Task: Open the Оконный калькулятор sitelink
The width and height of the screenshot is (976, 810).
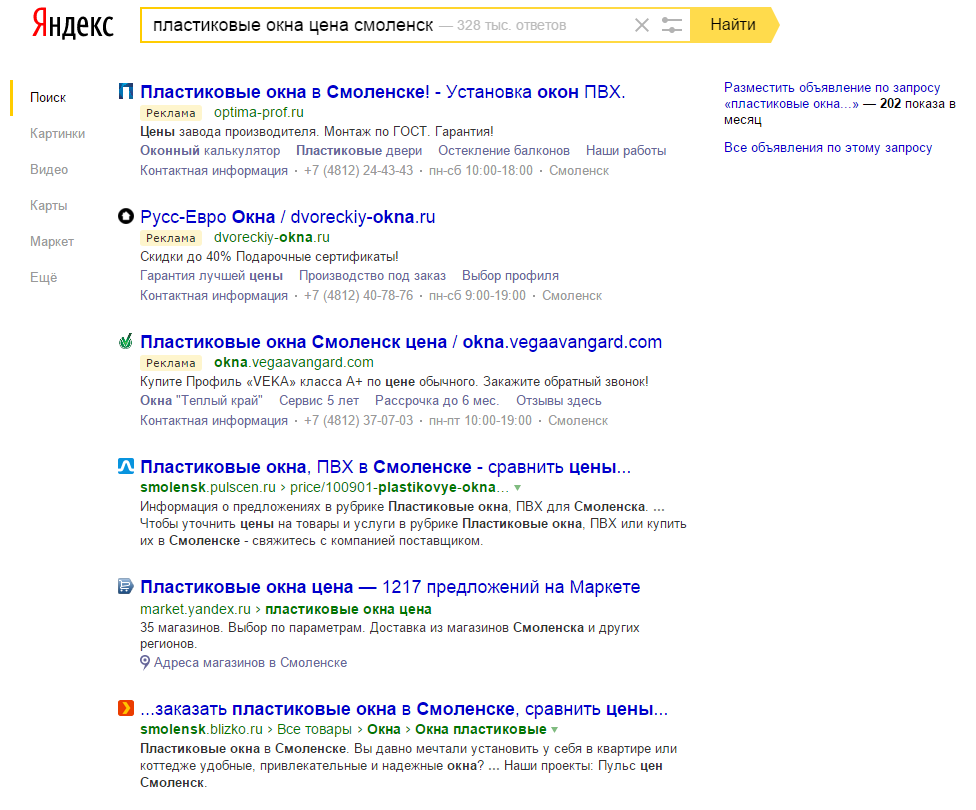Action: point(210,151)
